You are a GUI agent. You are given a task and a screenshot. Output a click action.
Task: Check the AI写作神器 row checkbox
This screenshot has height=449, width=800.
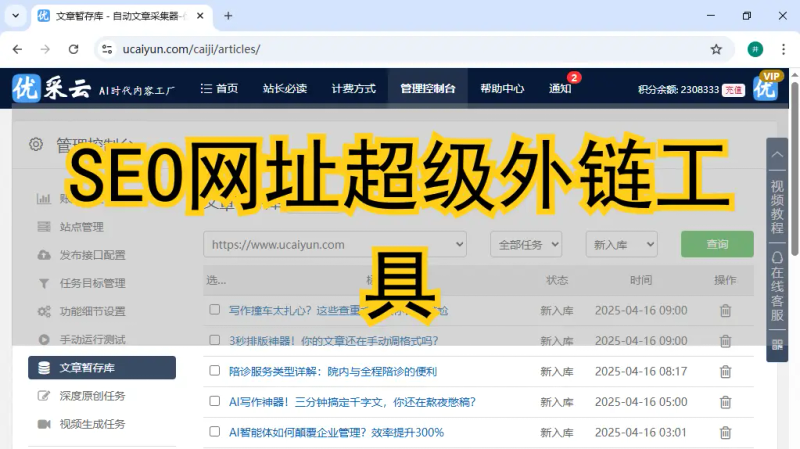pyautogui.click(x=214, y=402)
